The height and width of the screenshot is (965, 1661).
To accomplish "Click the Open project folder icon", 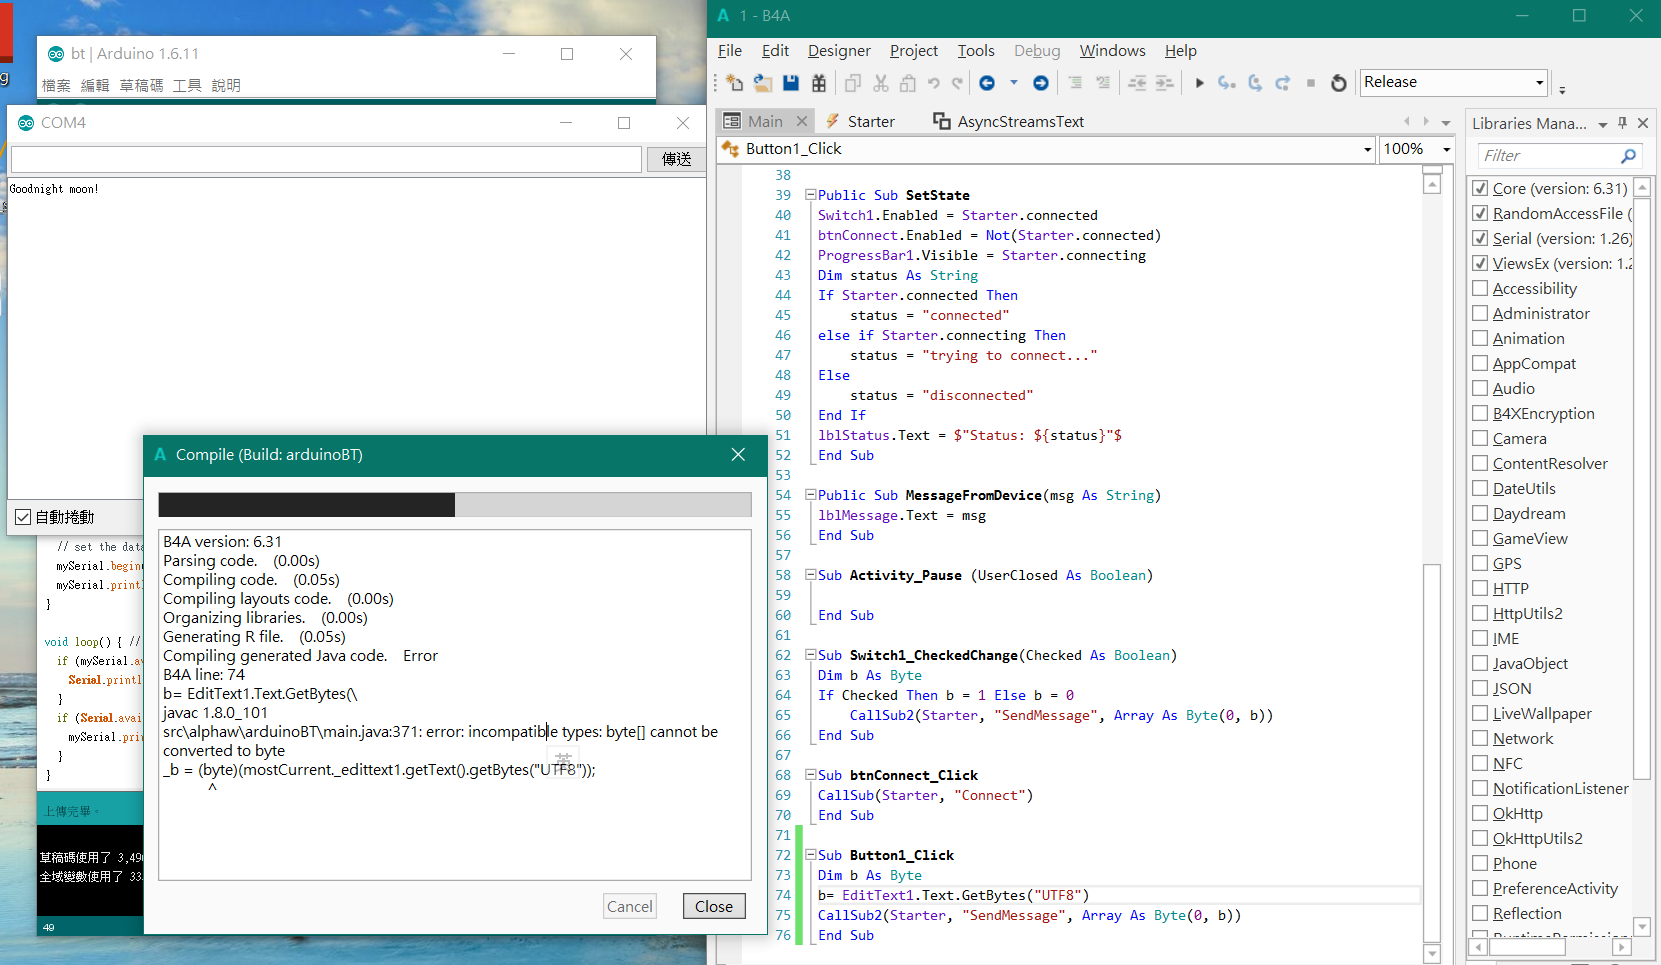I will [x=762, y=83].
